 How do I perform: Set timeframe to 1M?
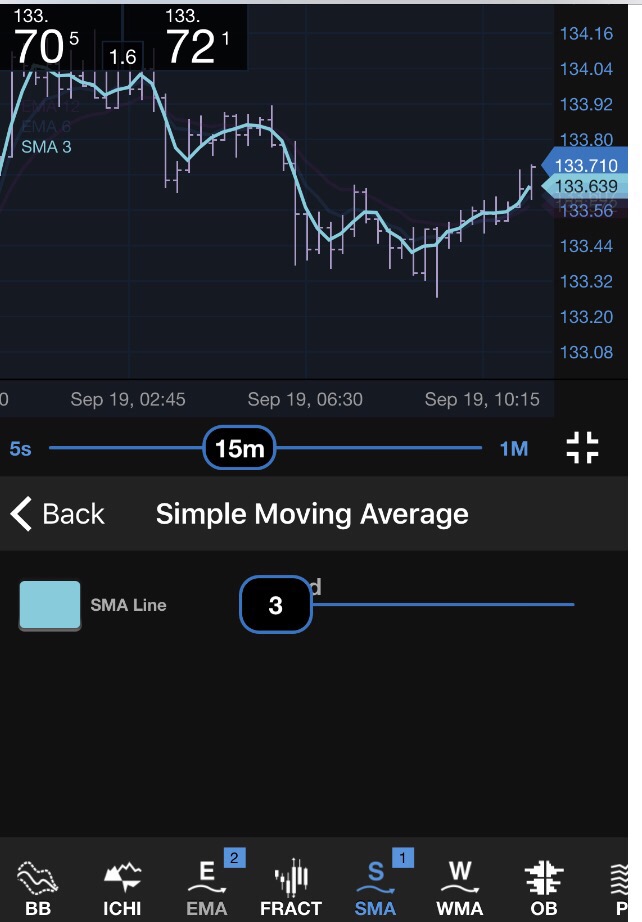(x=514, y=449)
